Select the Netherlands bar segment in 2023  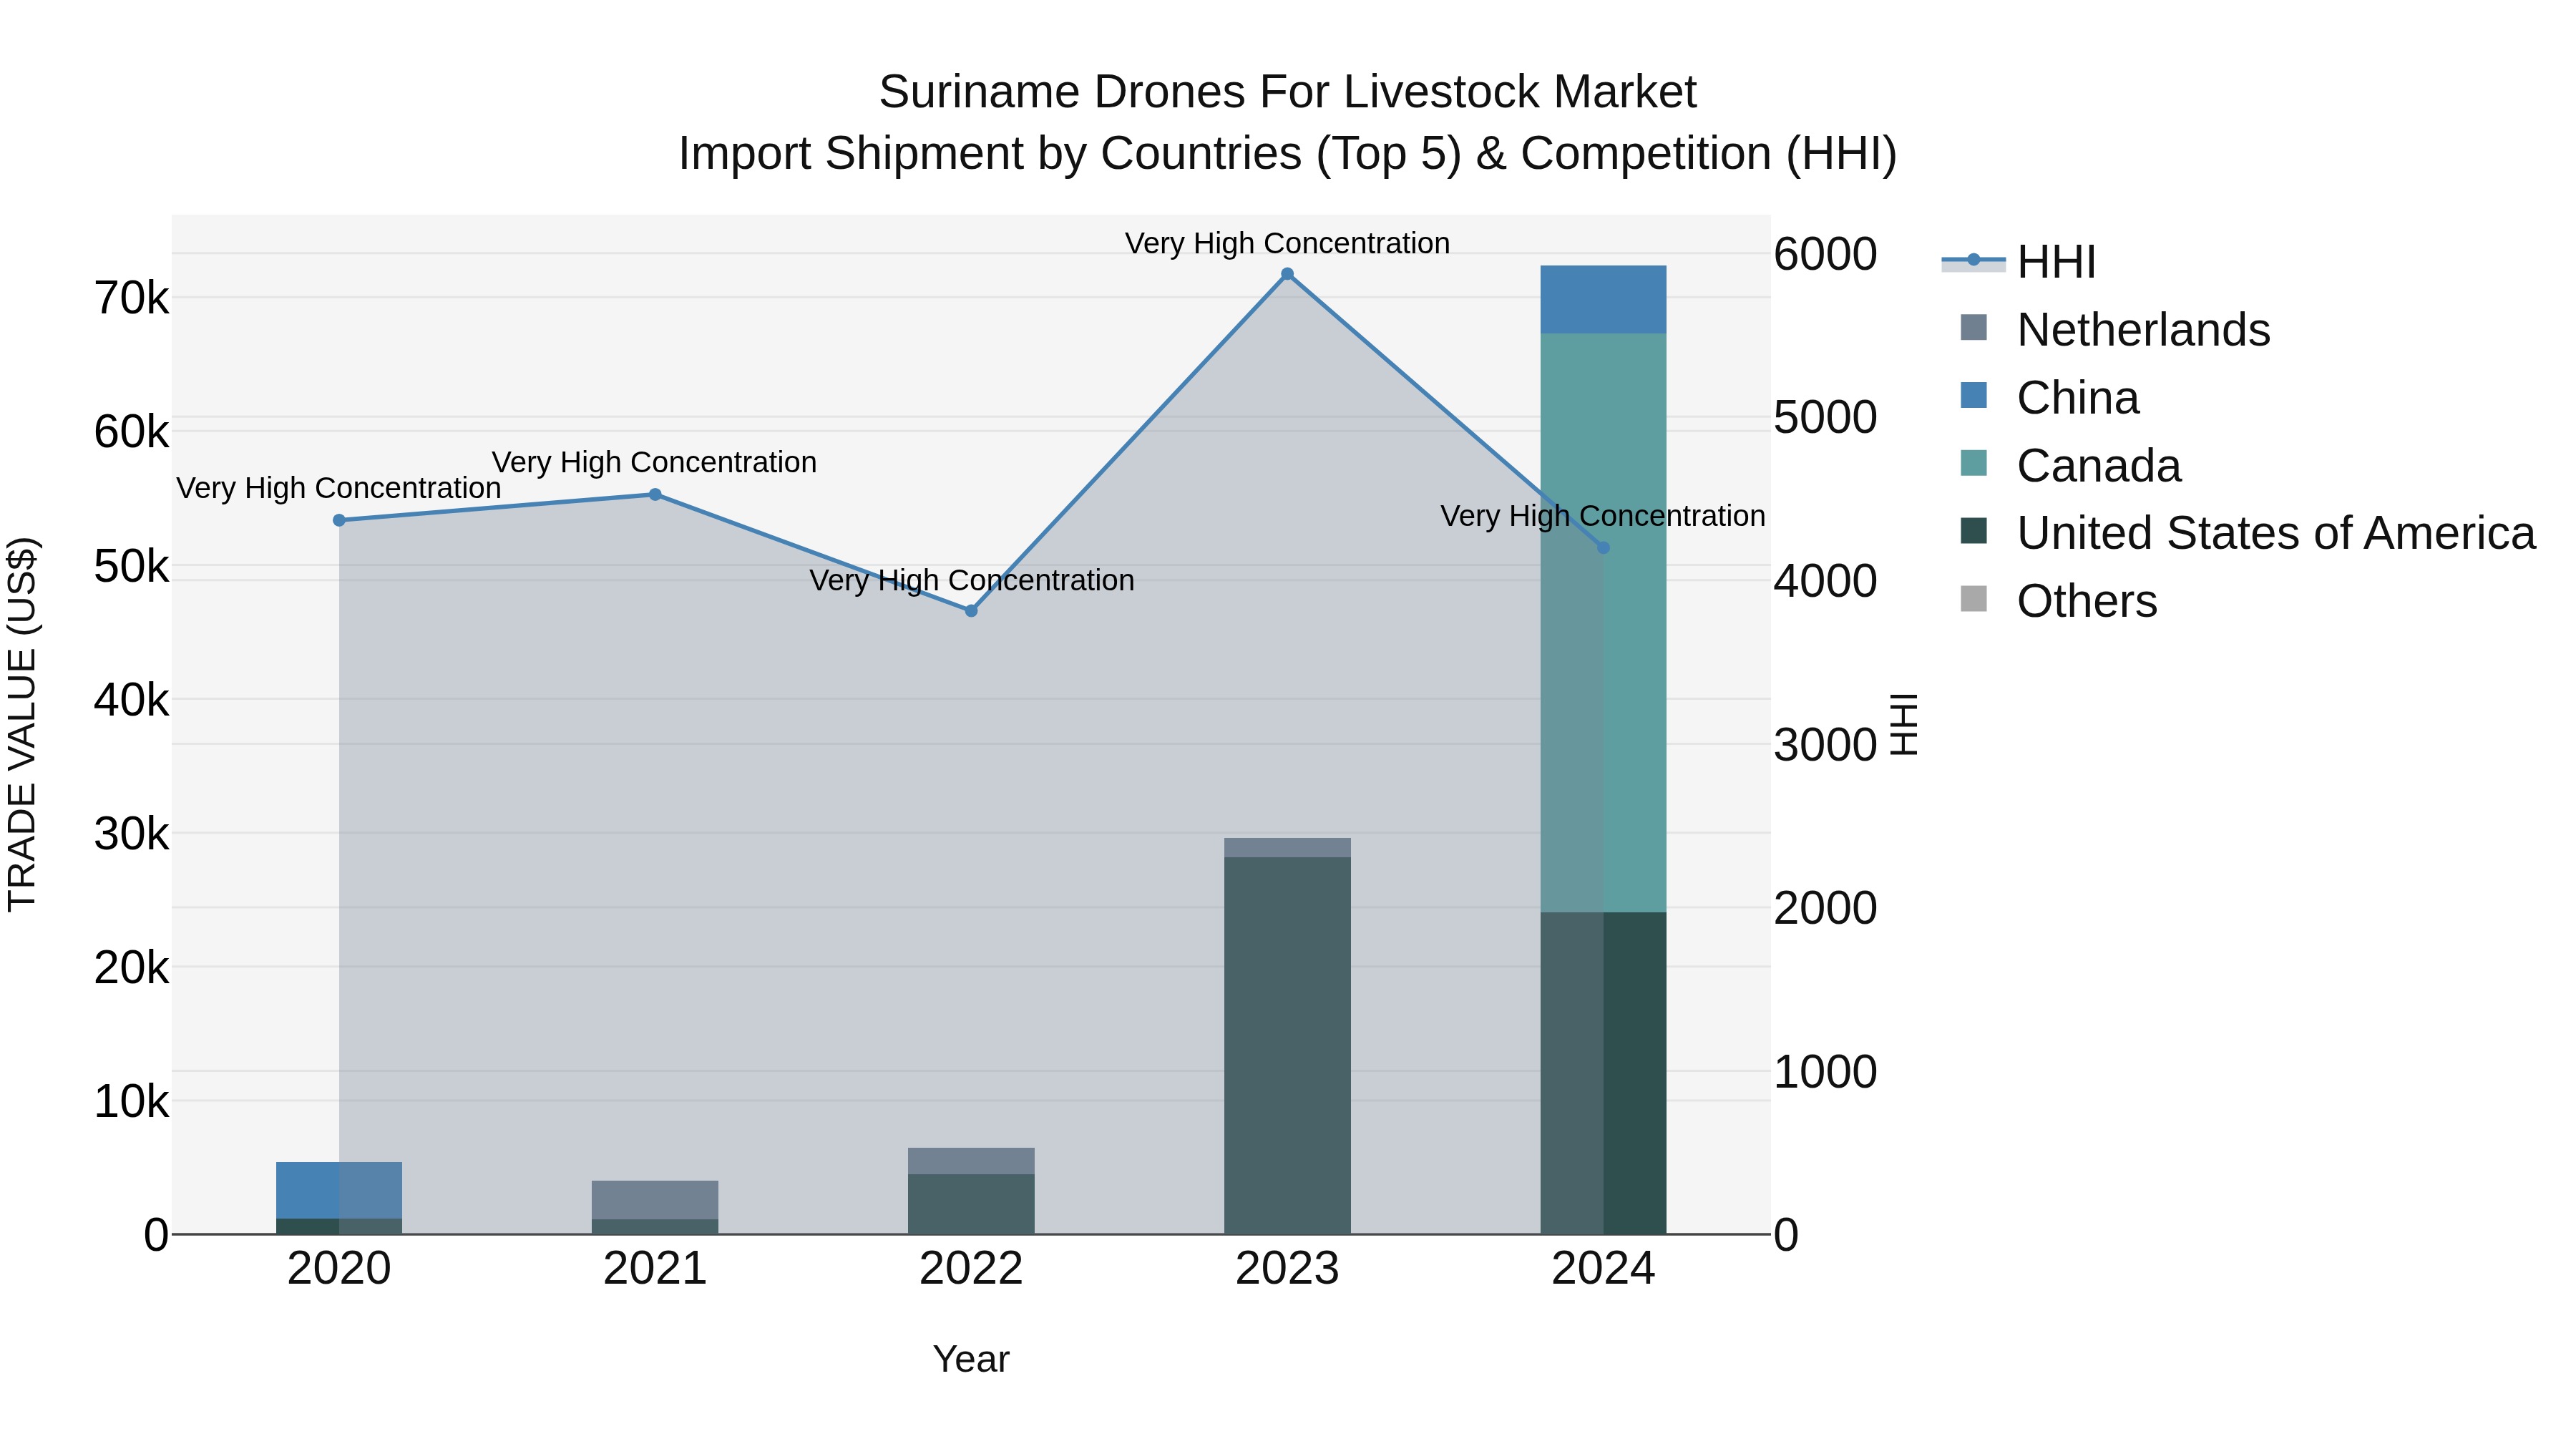tap(1287, 847)
